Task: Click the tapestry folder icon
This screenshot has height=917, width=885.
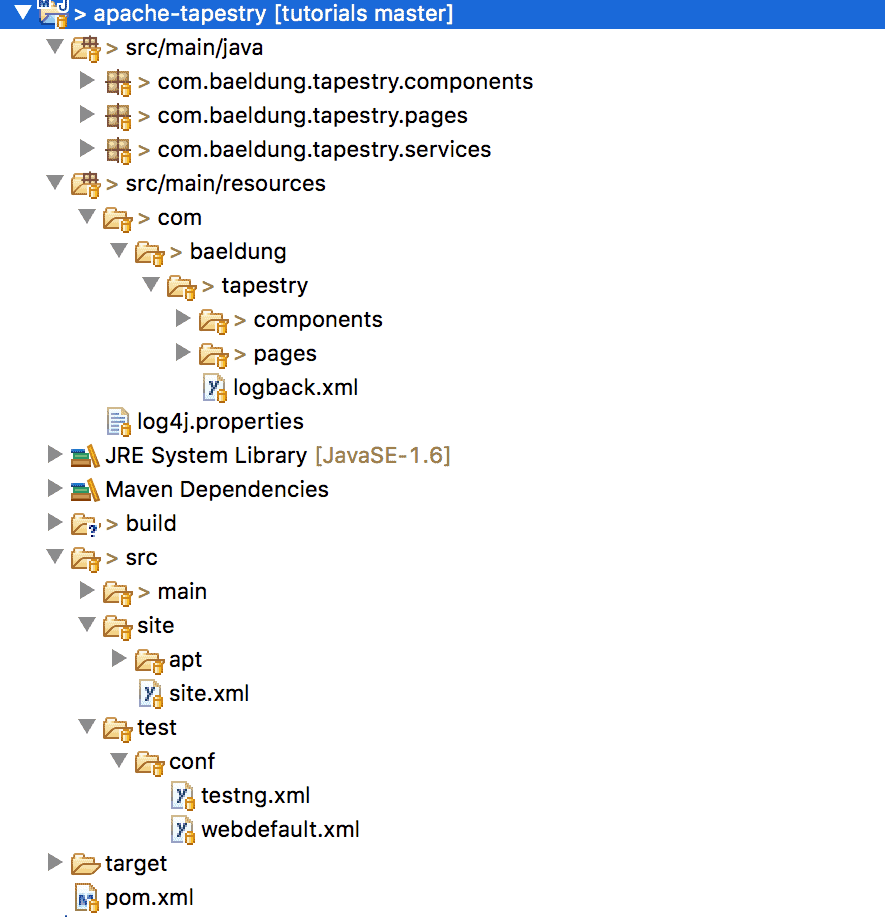Action: 181,287
